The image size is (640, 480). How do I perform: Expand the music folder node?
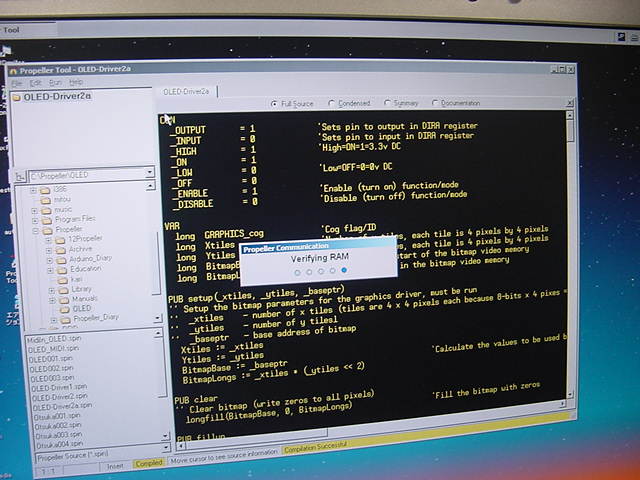[x=35, y=211]
